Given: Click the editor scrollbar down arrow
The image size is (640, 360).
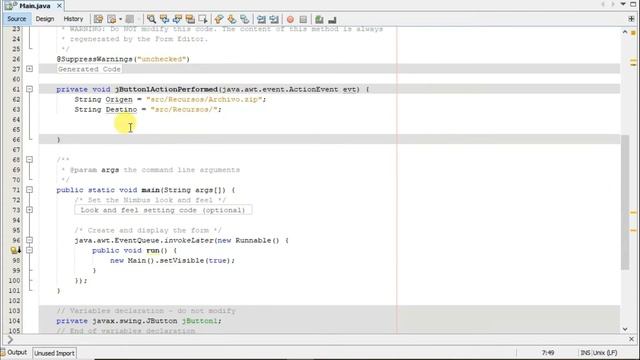Looking at the screenshot, I should click(625, 329).
